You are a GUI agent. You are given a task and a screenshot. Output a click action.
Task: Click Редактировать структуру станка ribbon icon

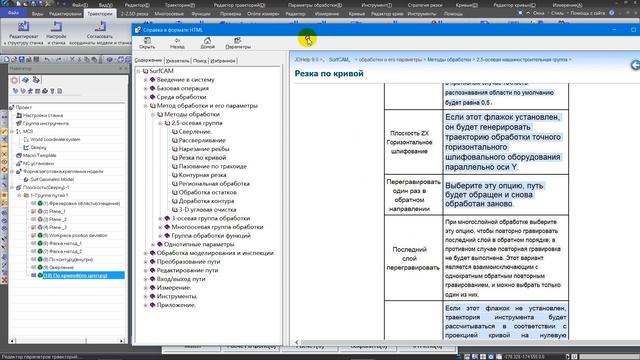pyautogui.click(x=23, y=27)
